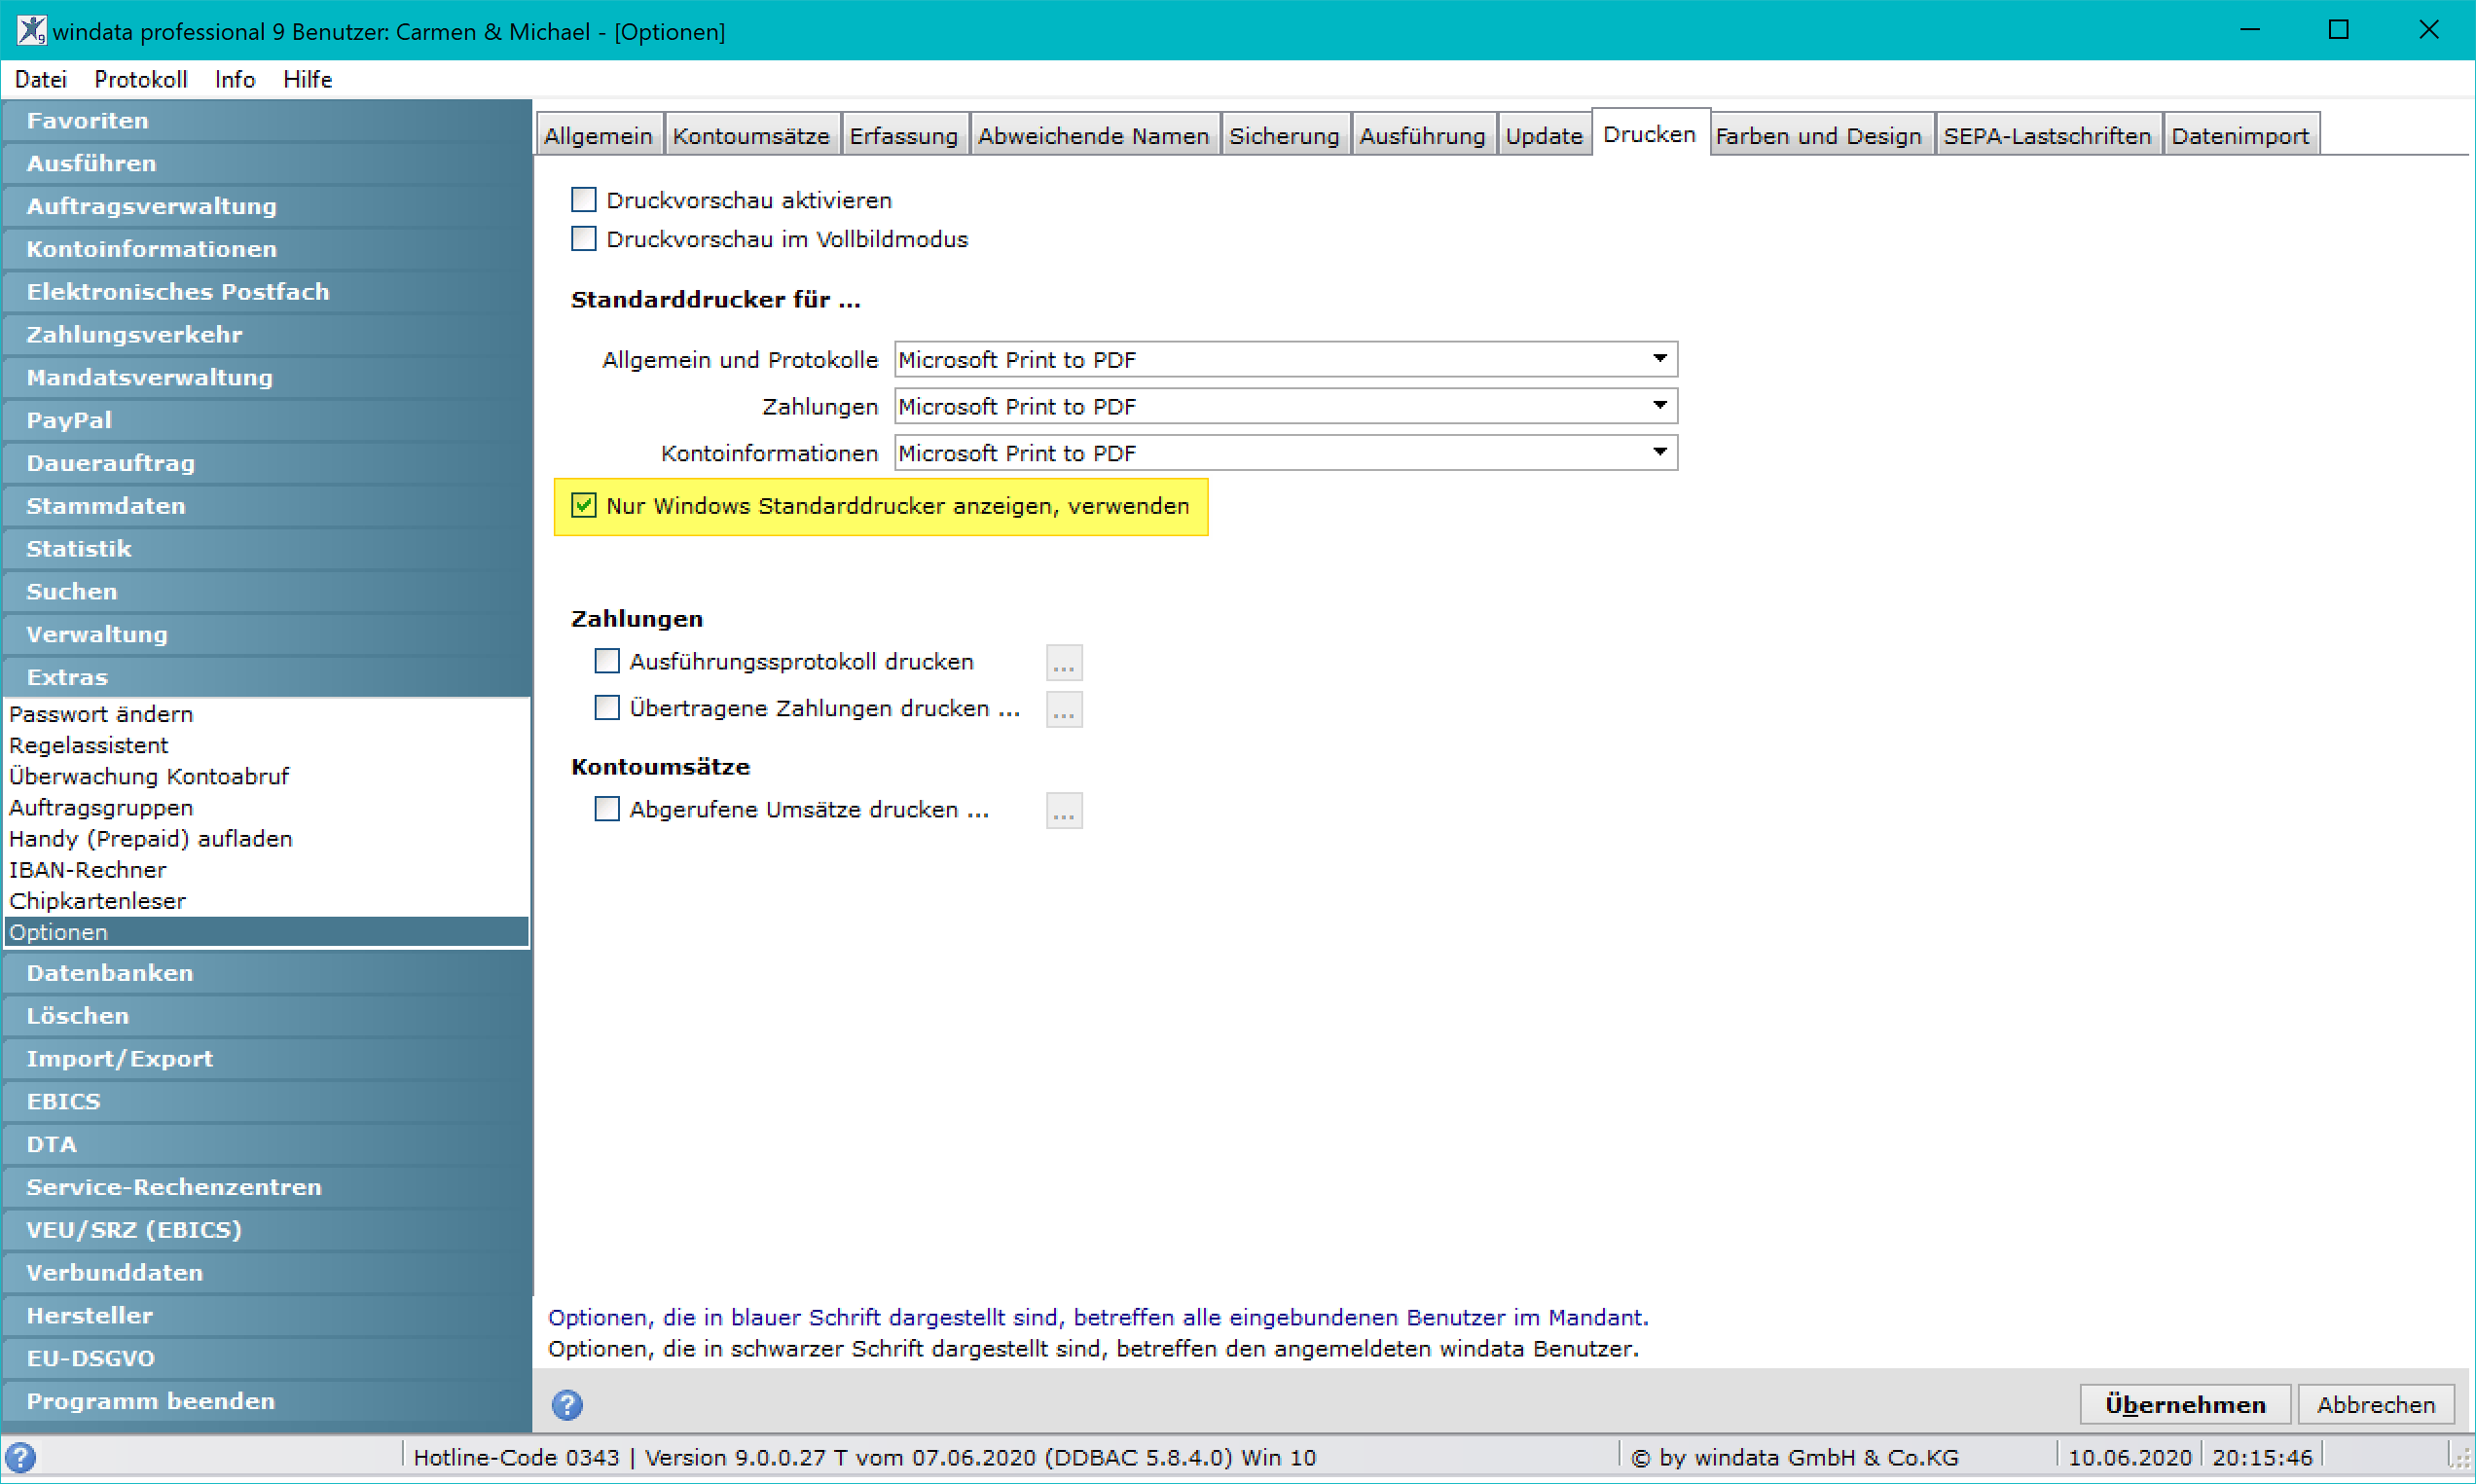Check Ausführungssprotokoll drucken
Image resolution: width=2476 pixels, height=1484 pixels.
[607, 661]
